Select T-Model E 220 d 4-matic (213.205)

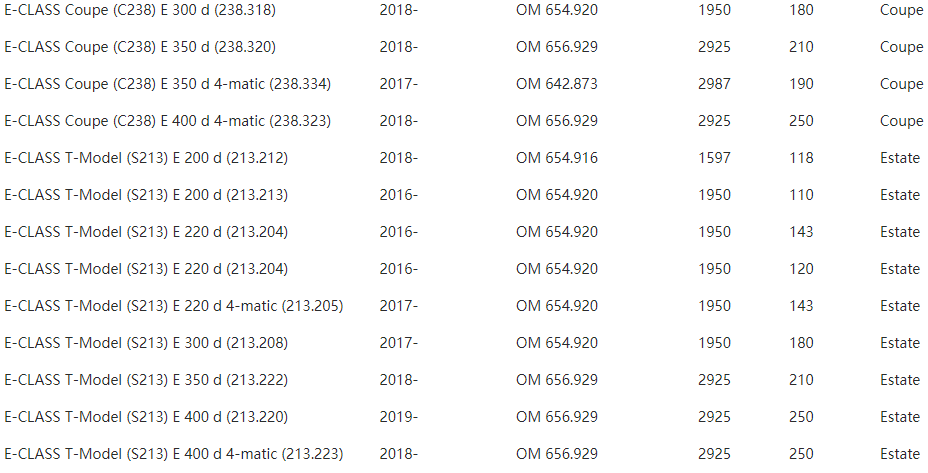click(x=173, y=306)
